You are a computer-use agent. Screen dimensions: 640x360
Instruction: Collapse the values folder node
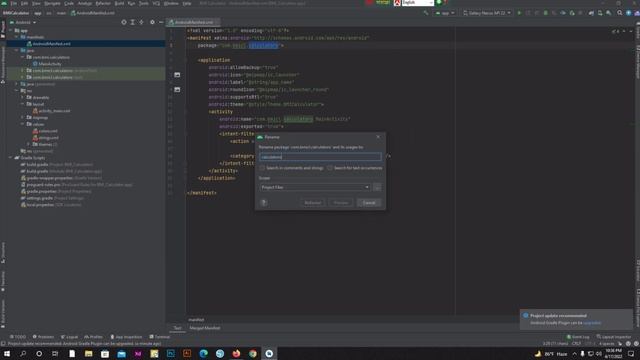click(x=22, y=124)
